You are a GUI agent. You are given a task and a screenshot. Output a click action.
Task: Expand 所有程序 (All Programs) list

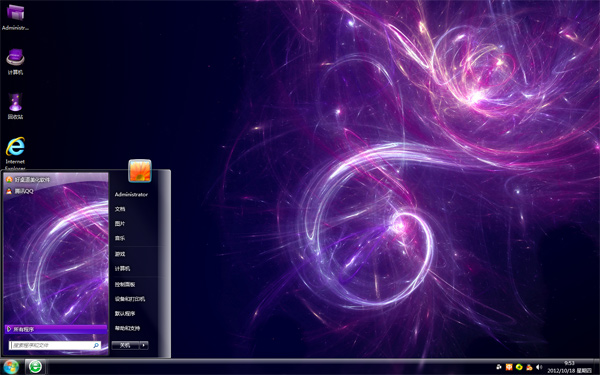(56, 329)
